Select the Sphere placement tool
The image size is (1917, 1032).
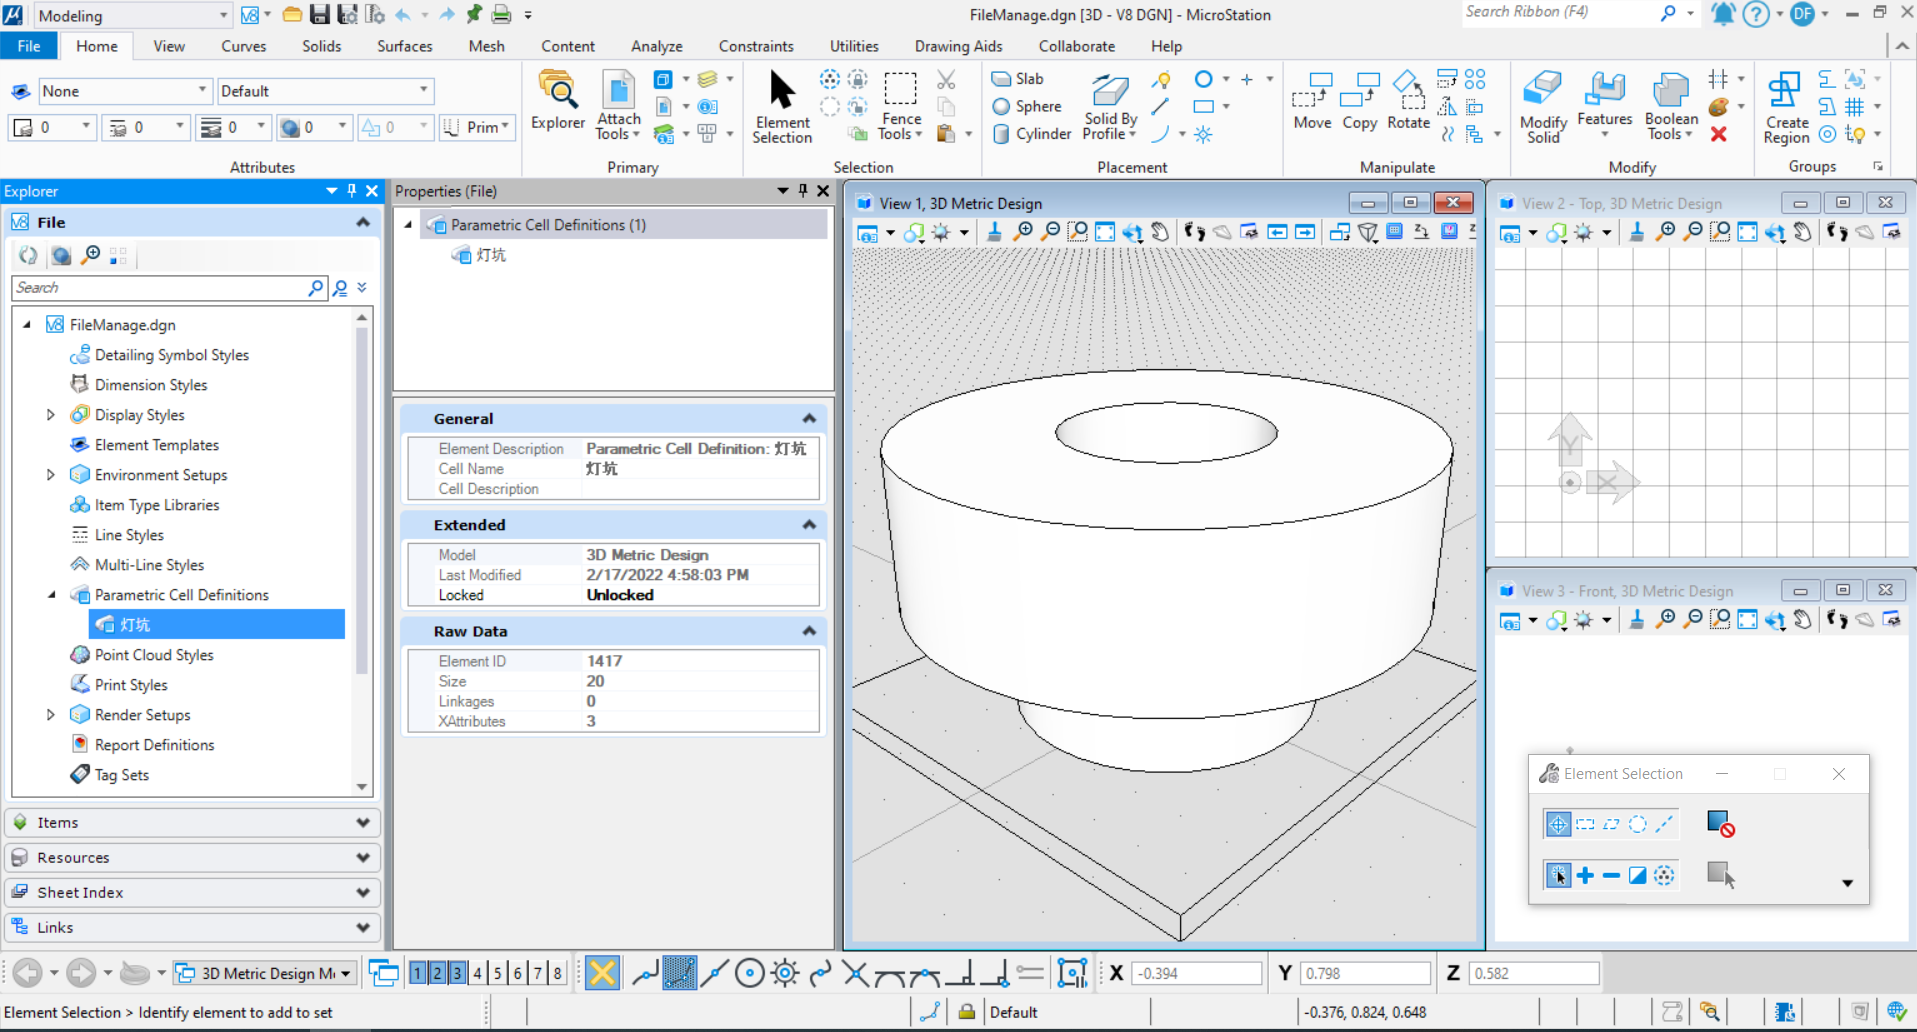click(x=1026, y=106)
